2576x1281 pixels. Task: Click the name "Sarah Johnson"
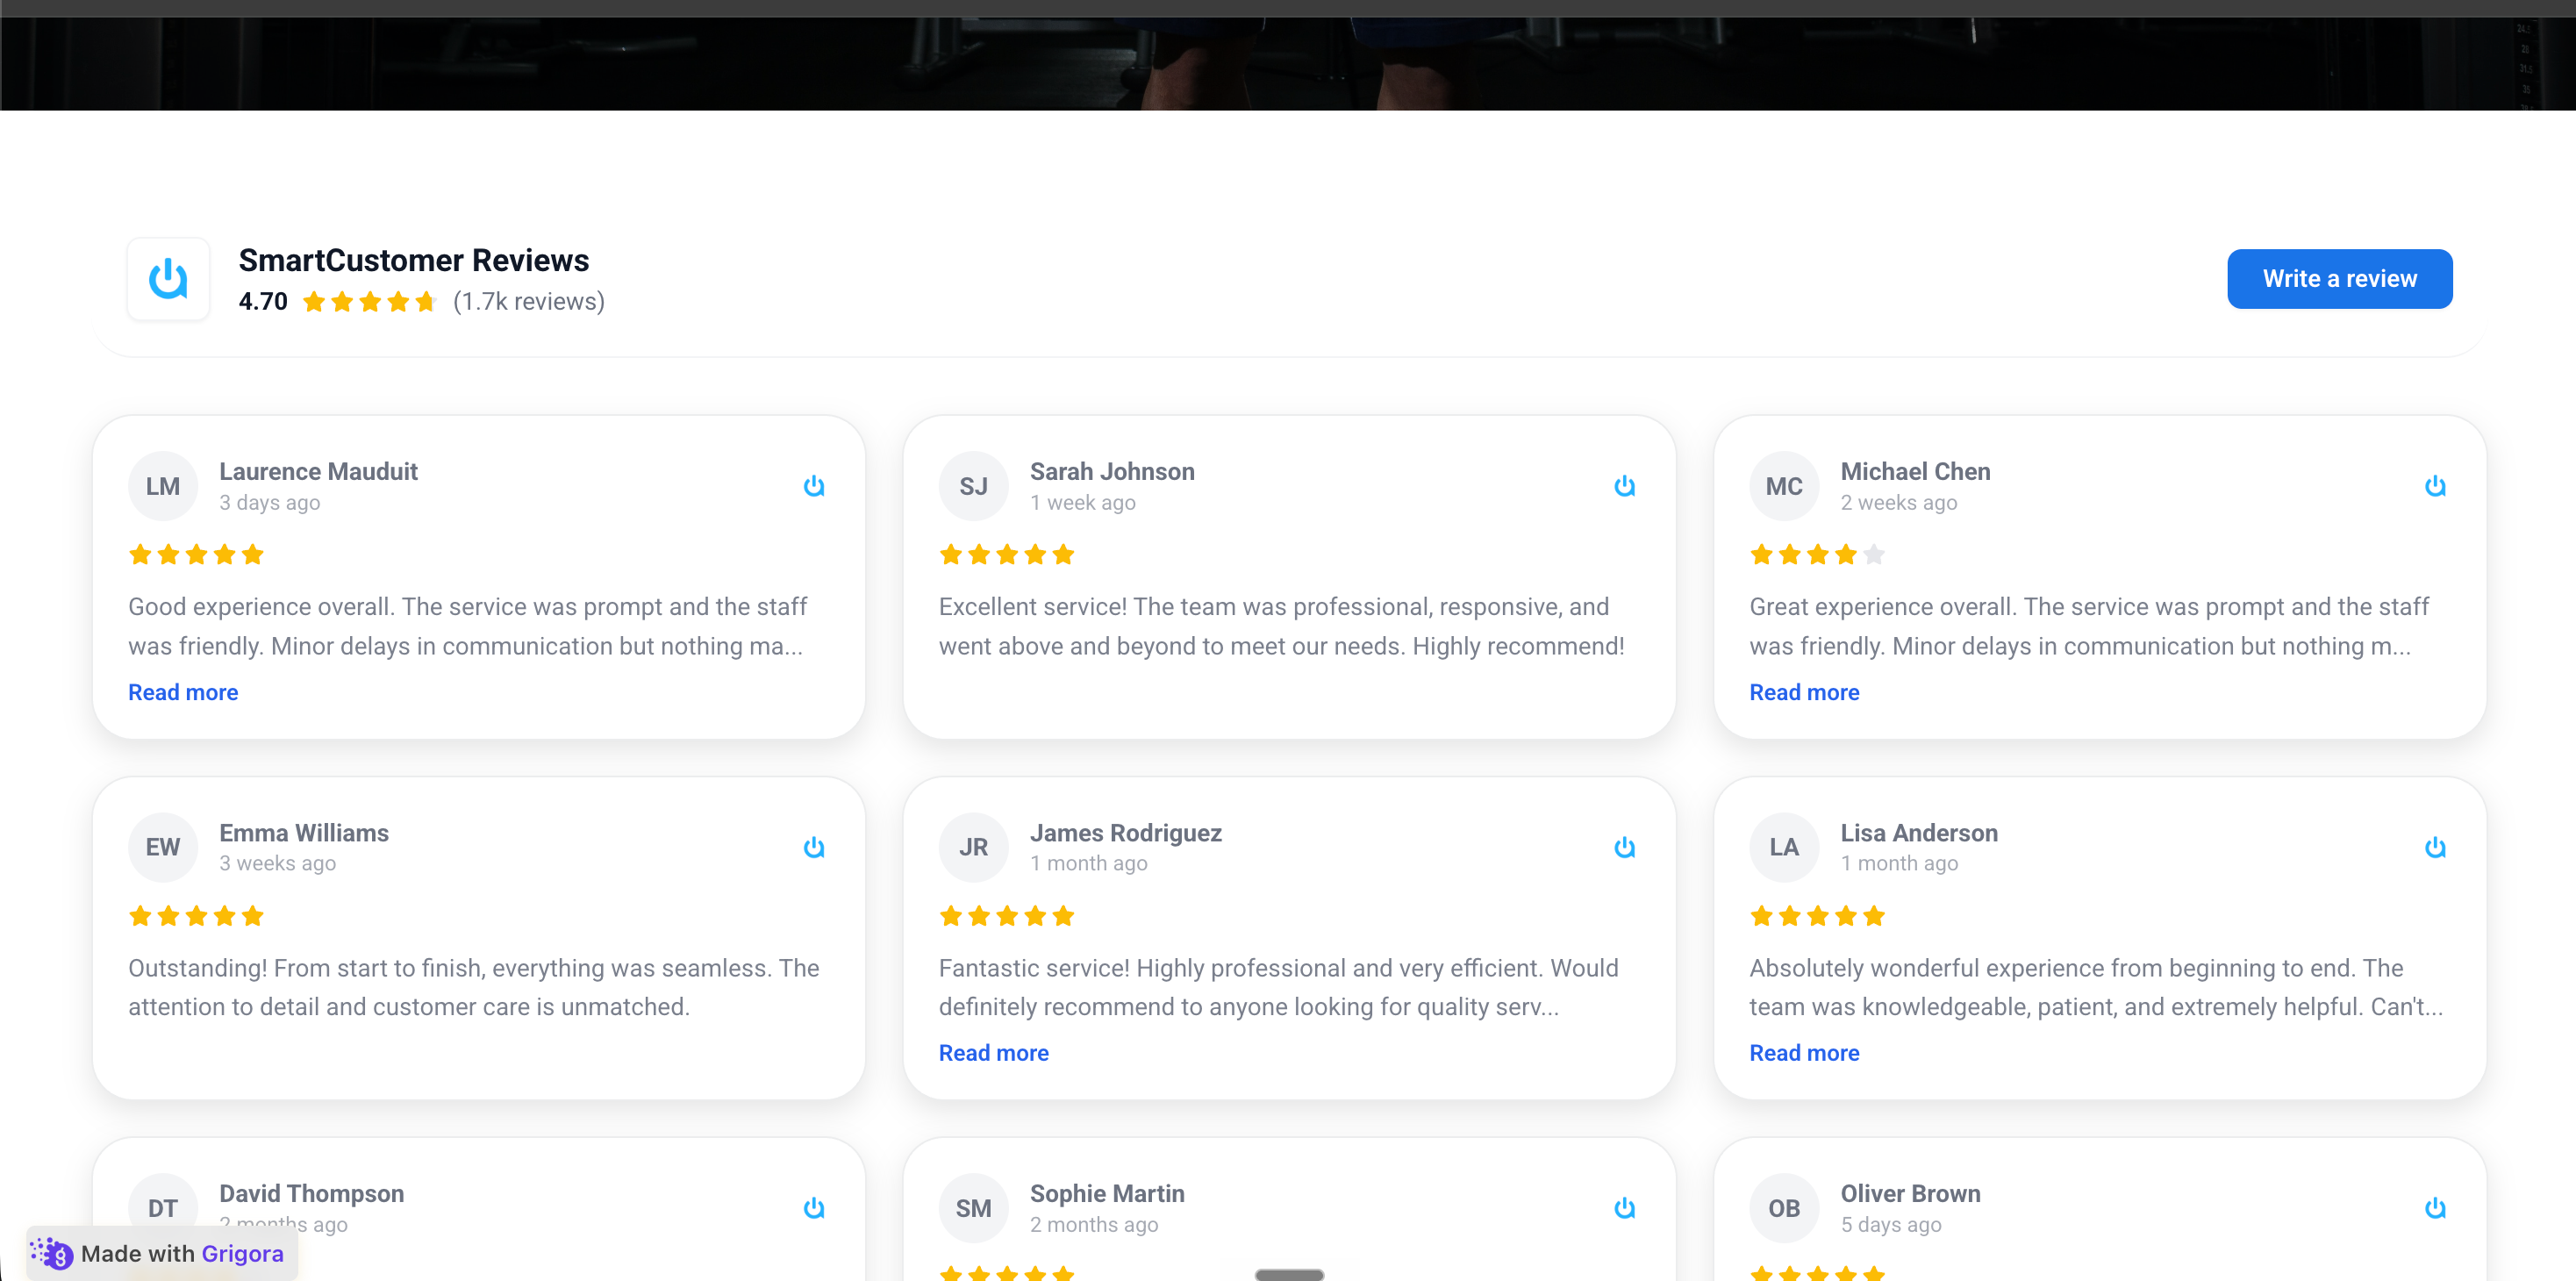coord(1112,471)
